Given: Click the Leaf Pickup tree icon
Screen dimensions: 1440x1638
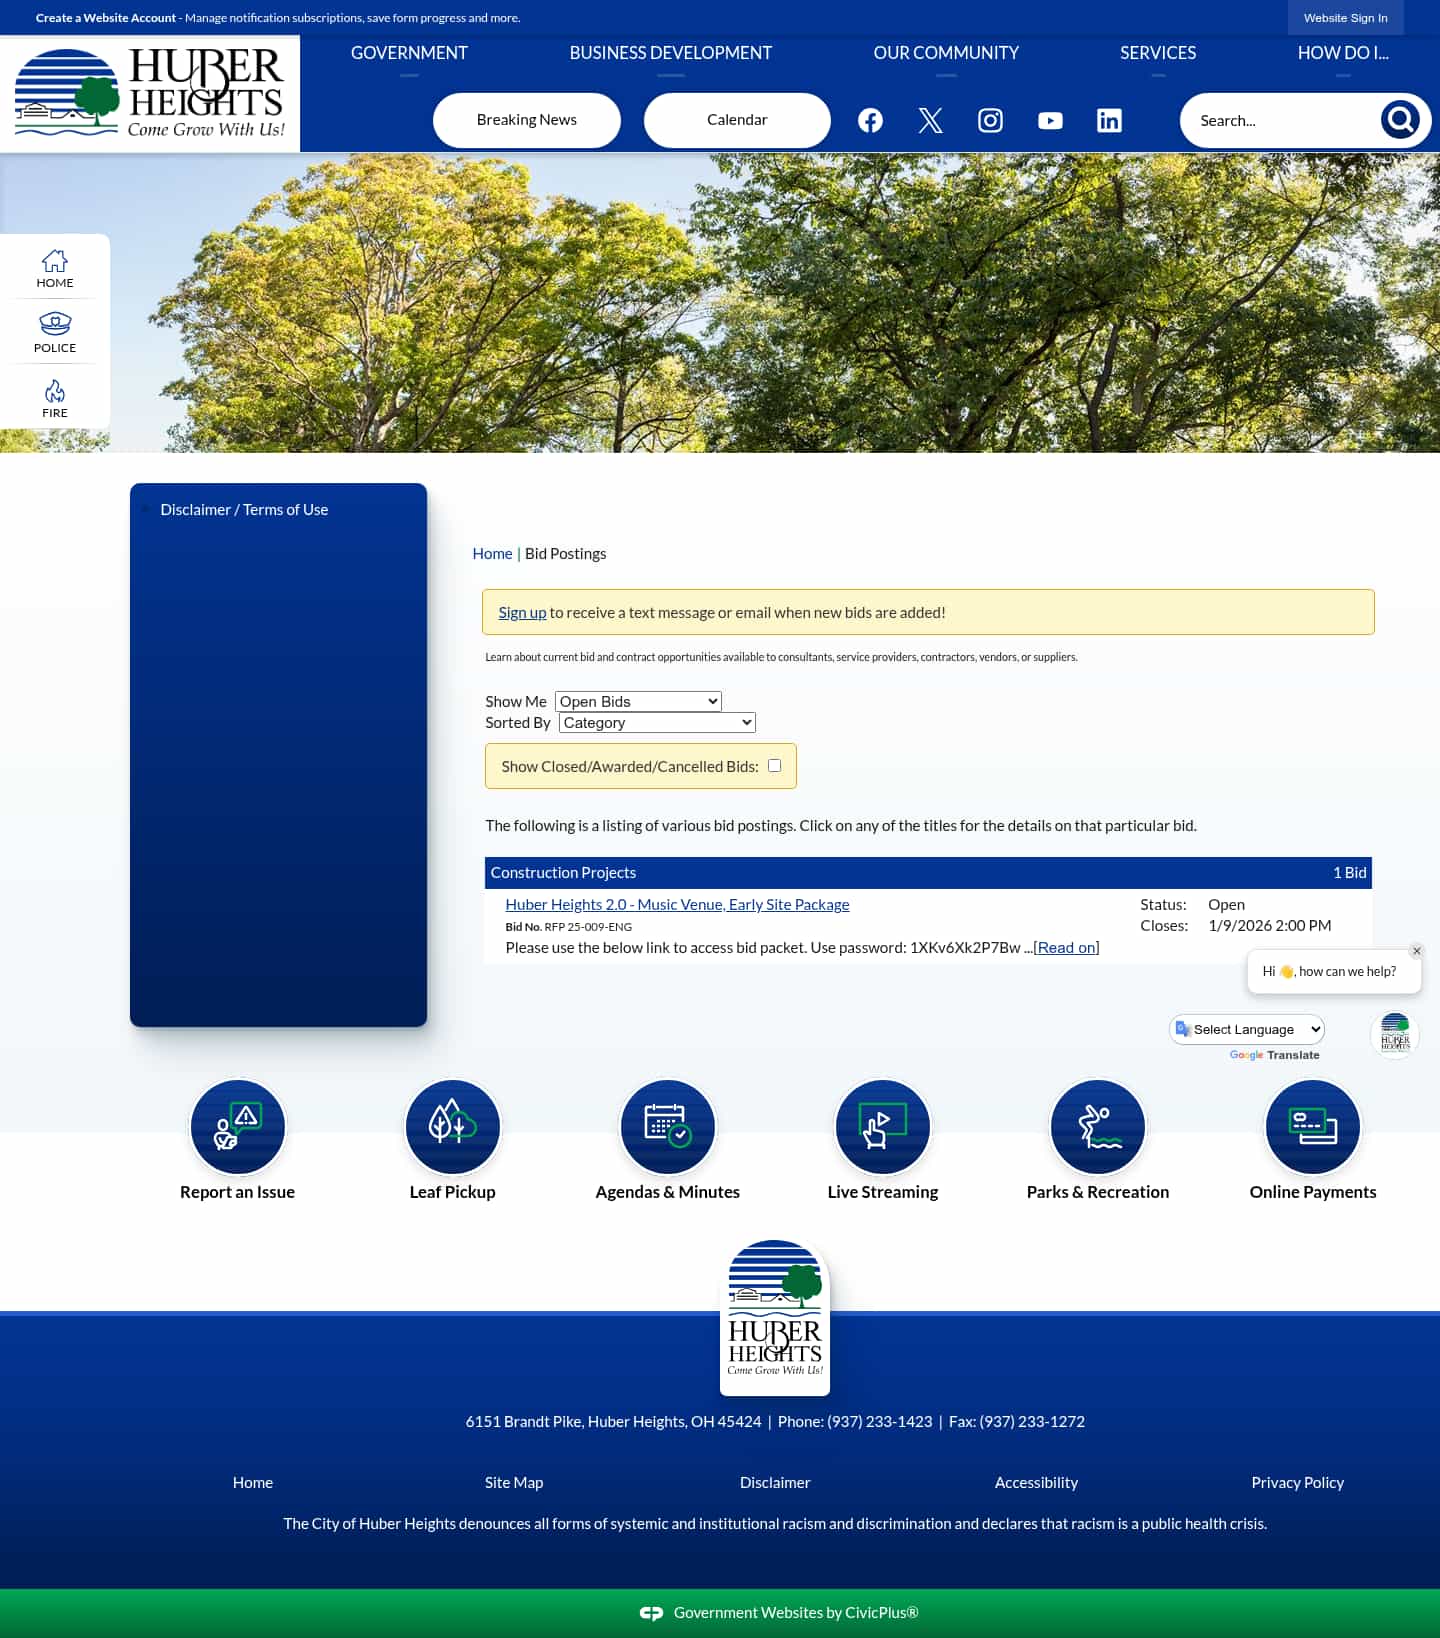Looking at the screenshot, I should [452, 1127].
